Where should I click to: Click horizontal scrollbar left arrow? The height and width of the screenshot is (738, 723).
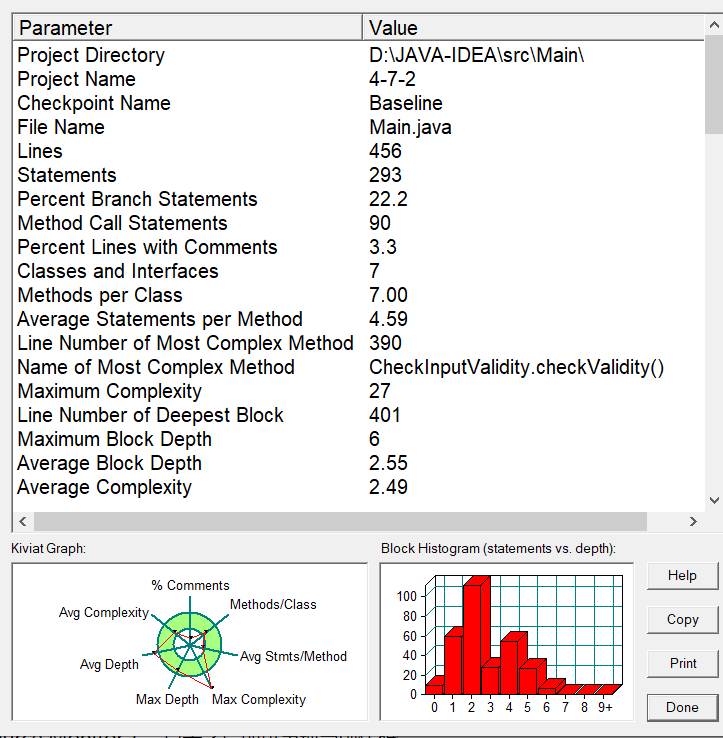(x=23, y=521)
